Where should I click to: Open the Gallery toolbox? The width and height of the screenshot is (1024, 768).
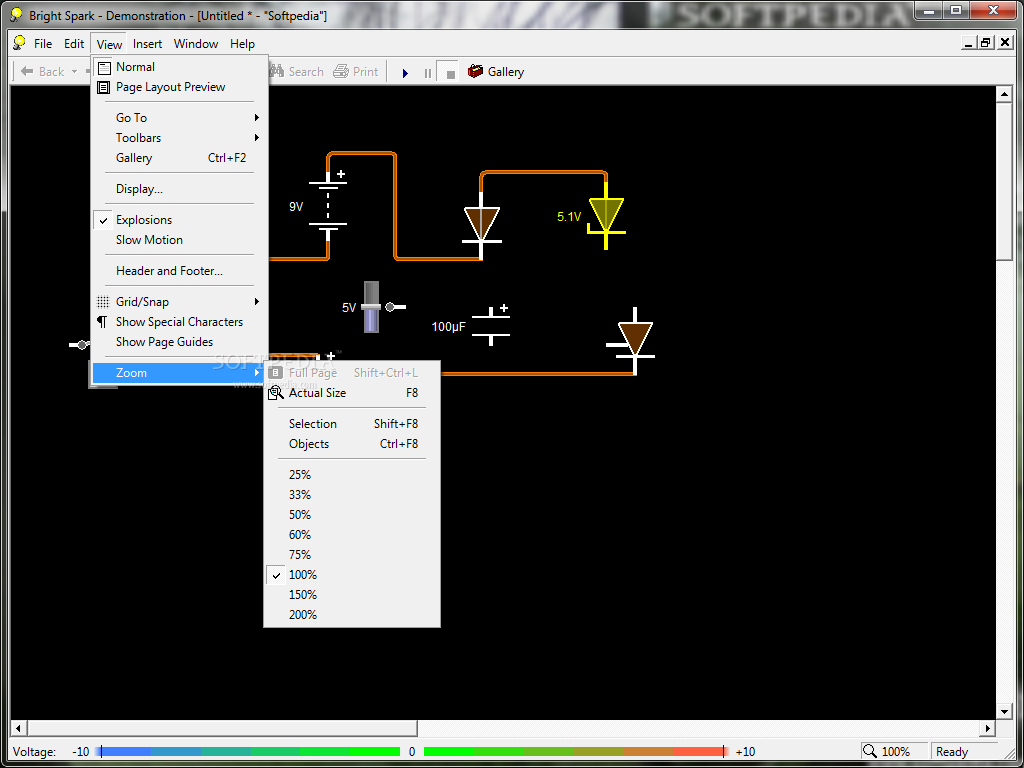click(496, 72)
